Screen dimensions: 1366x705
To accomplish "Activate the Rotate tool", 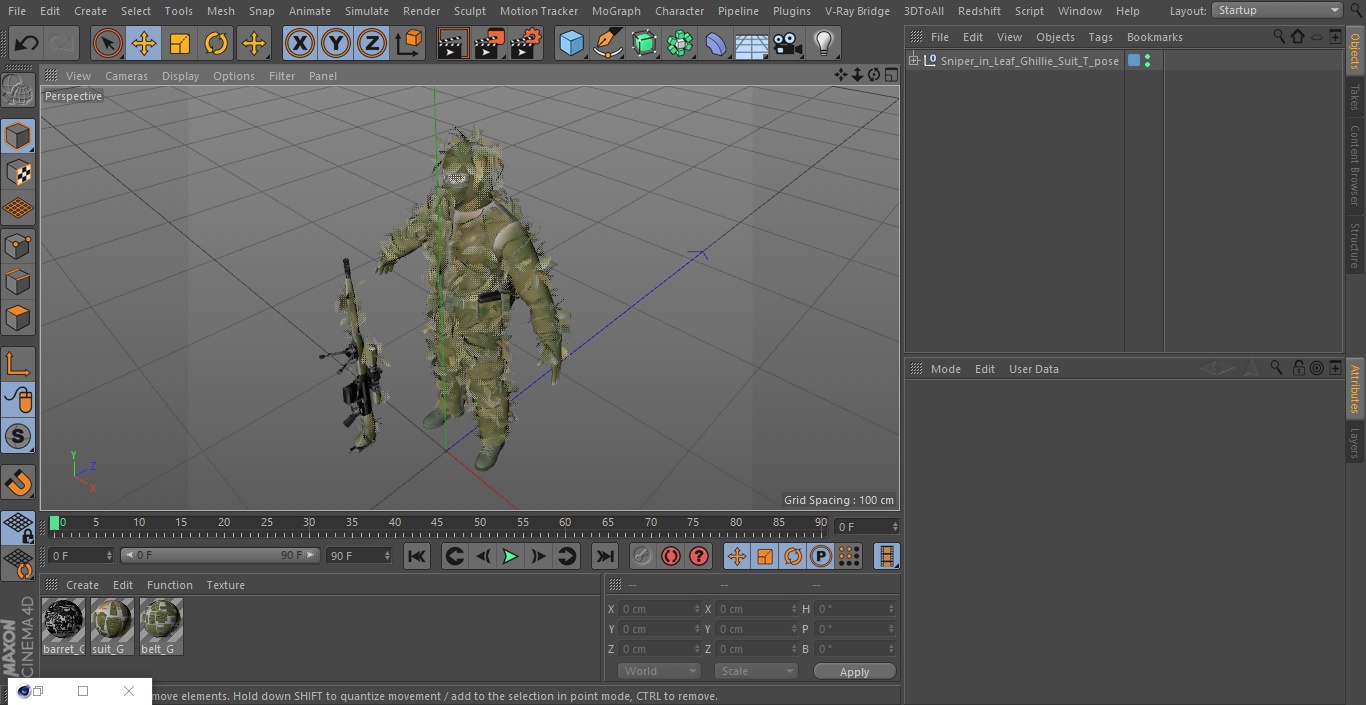I will 216,44.
